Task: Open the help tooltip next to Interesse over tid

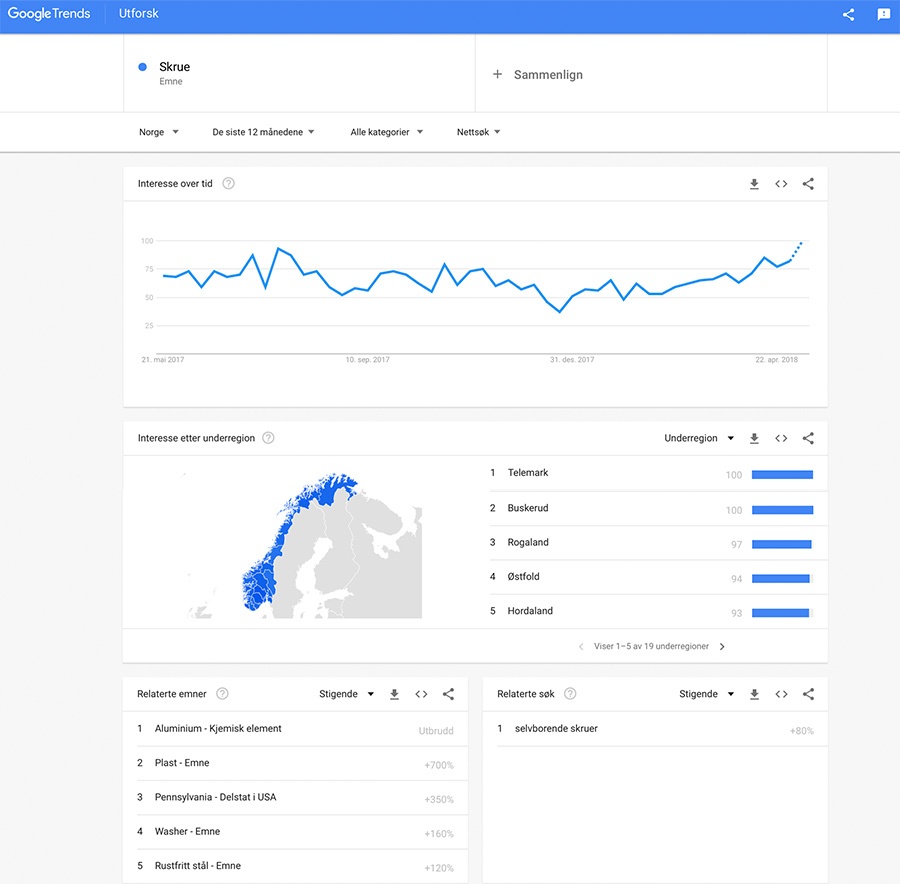Action: pos(228,183)
